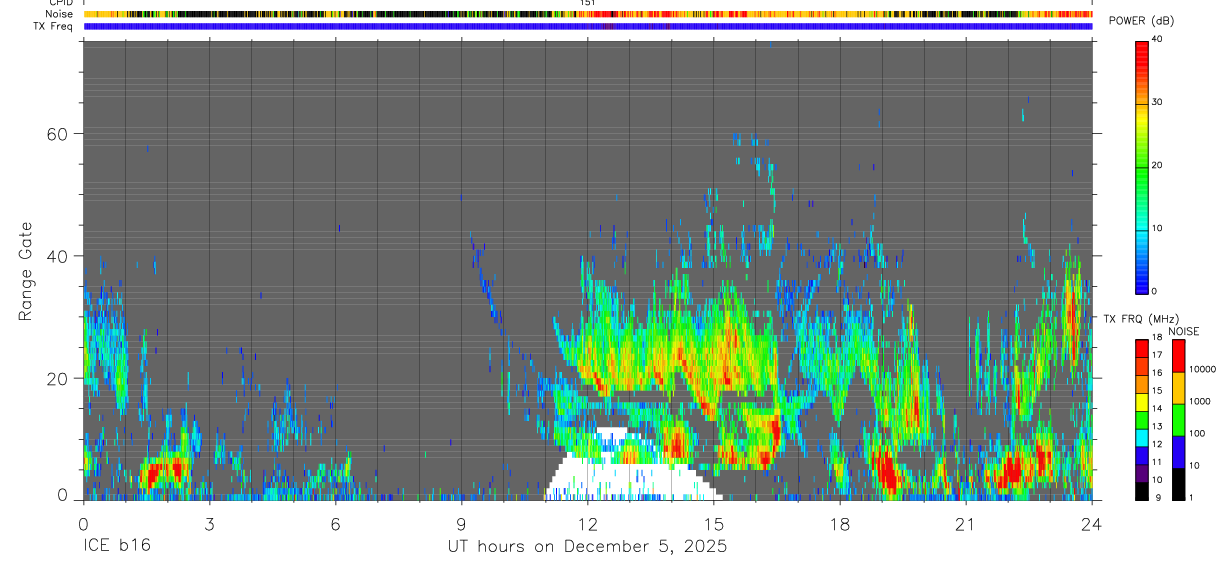Pick the green segment of NOISE bar
The height and width of the screenshot is (567, 1228).
(1178, 420)
